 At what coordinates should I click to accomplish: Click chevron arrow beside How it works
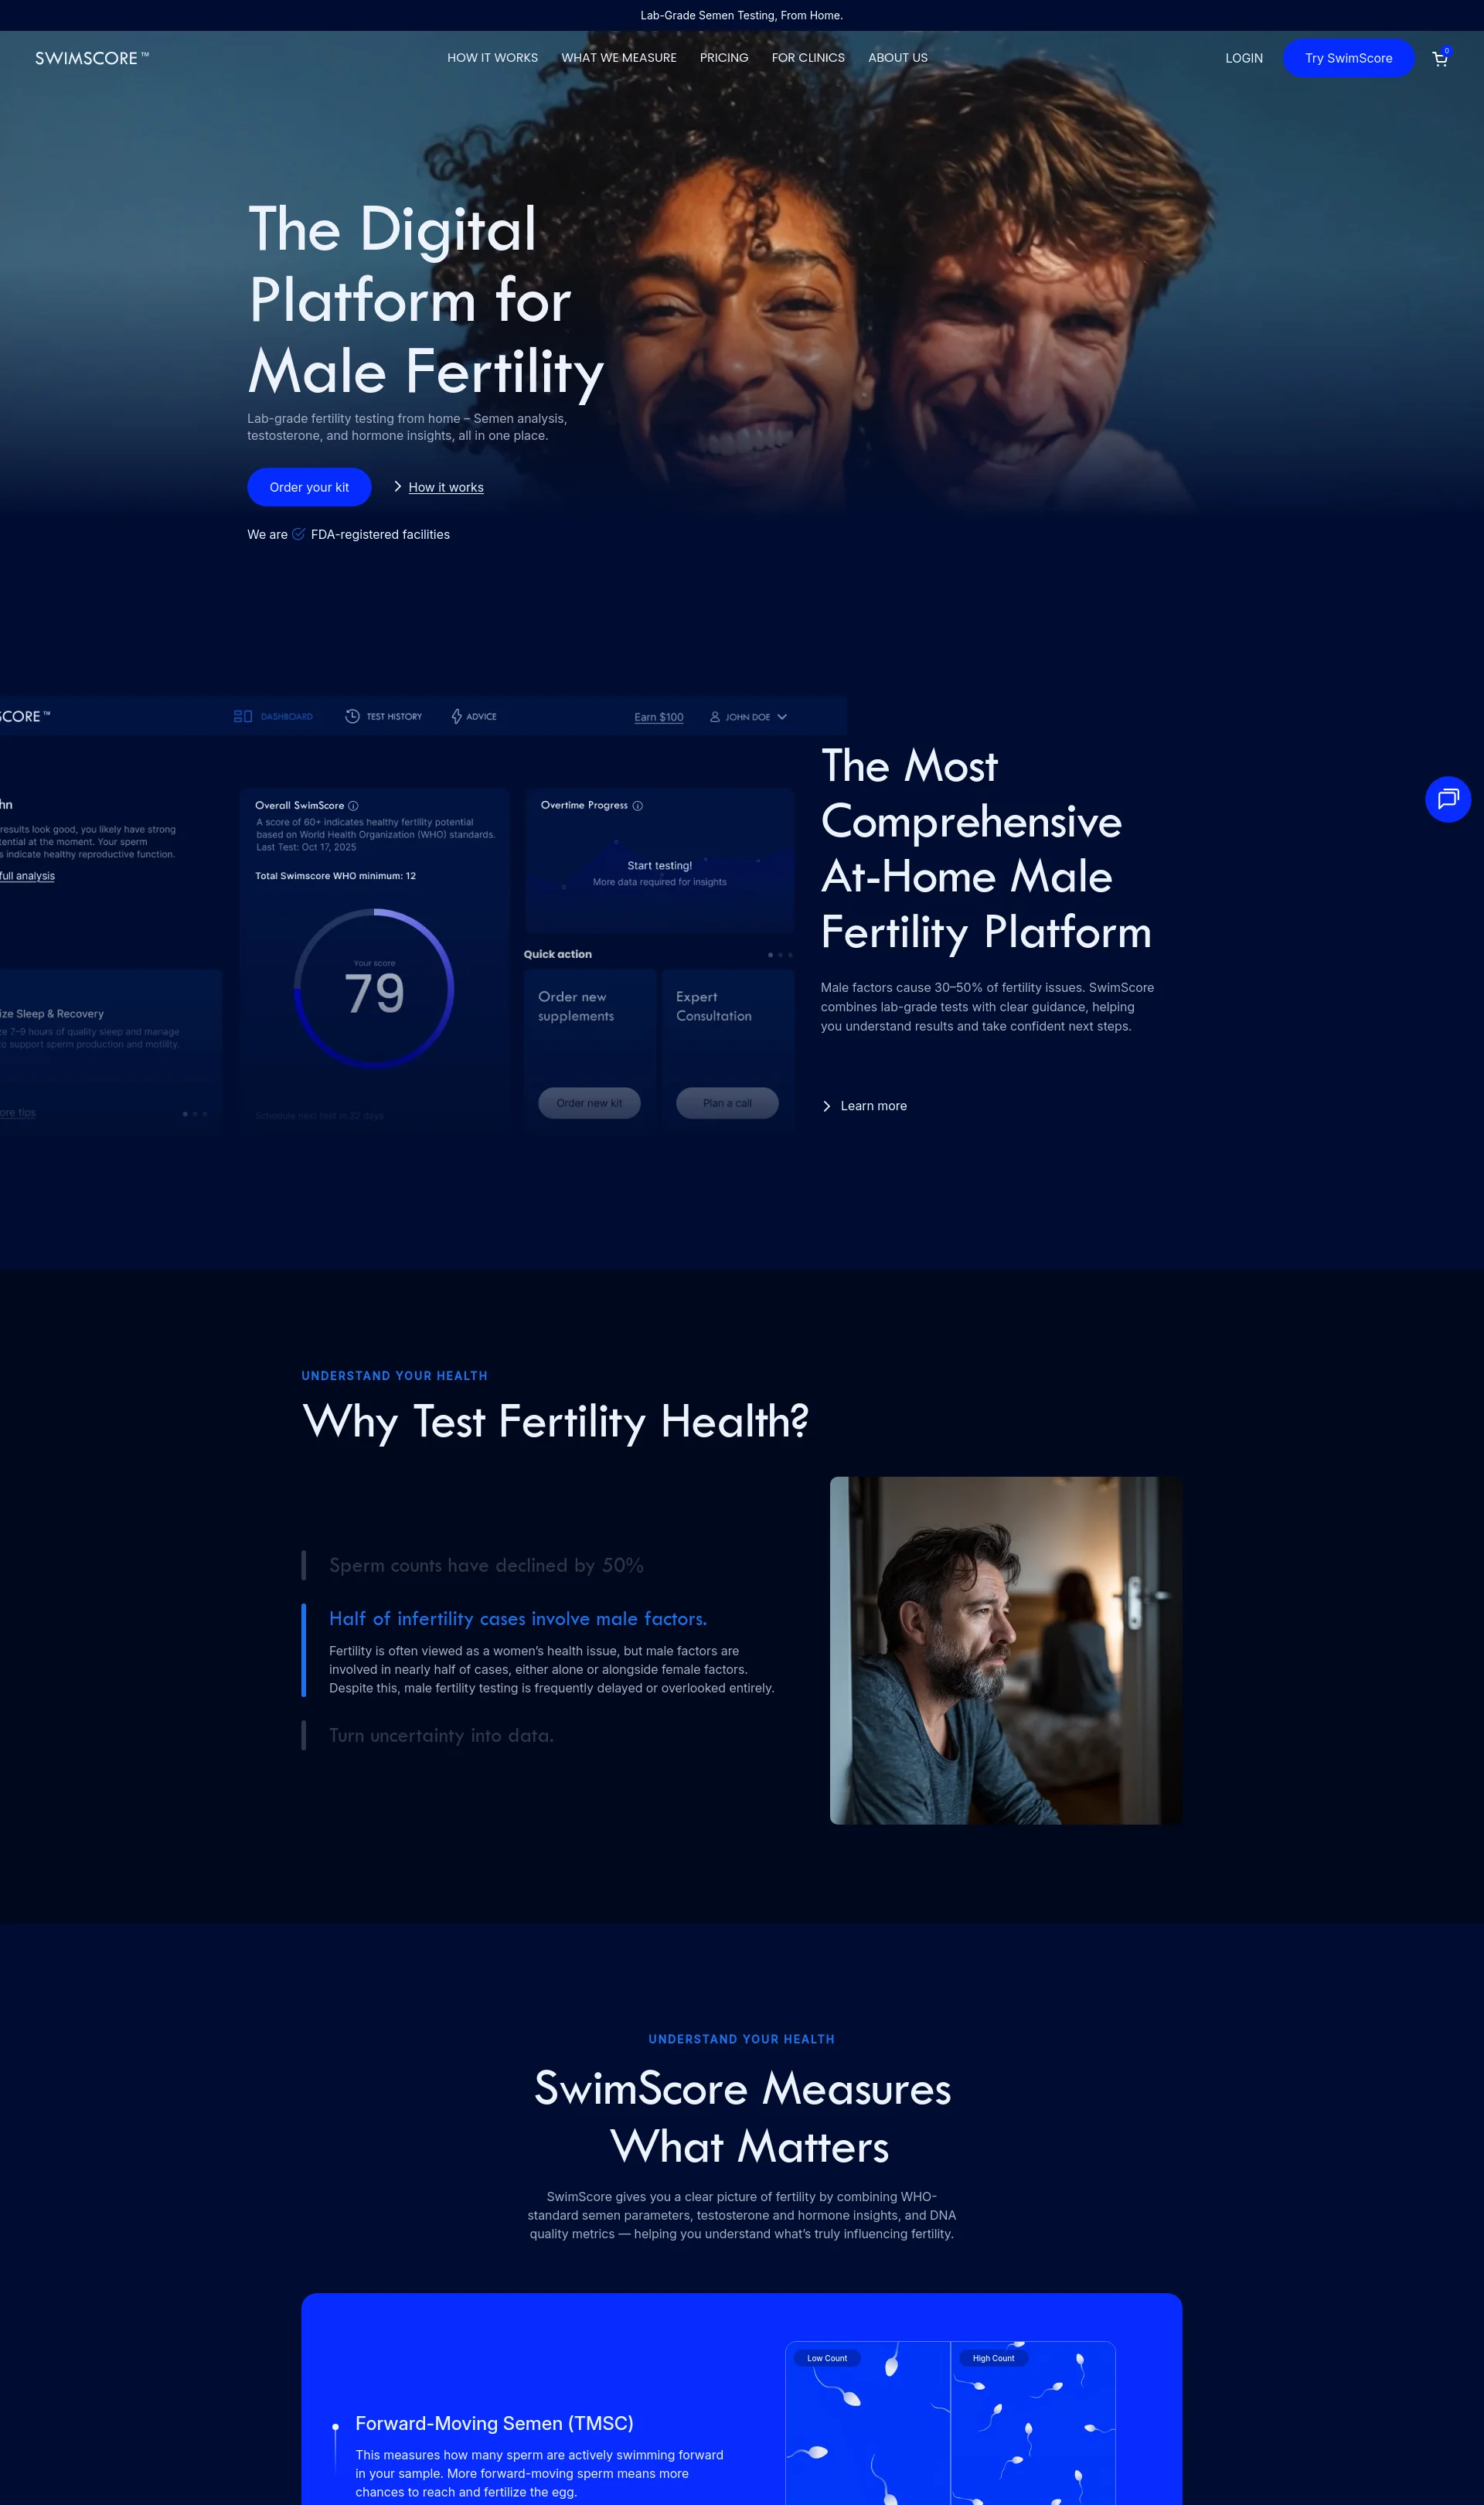[397, 486]
